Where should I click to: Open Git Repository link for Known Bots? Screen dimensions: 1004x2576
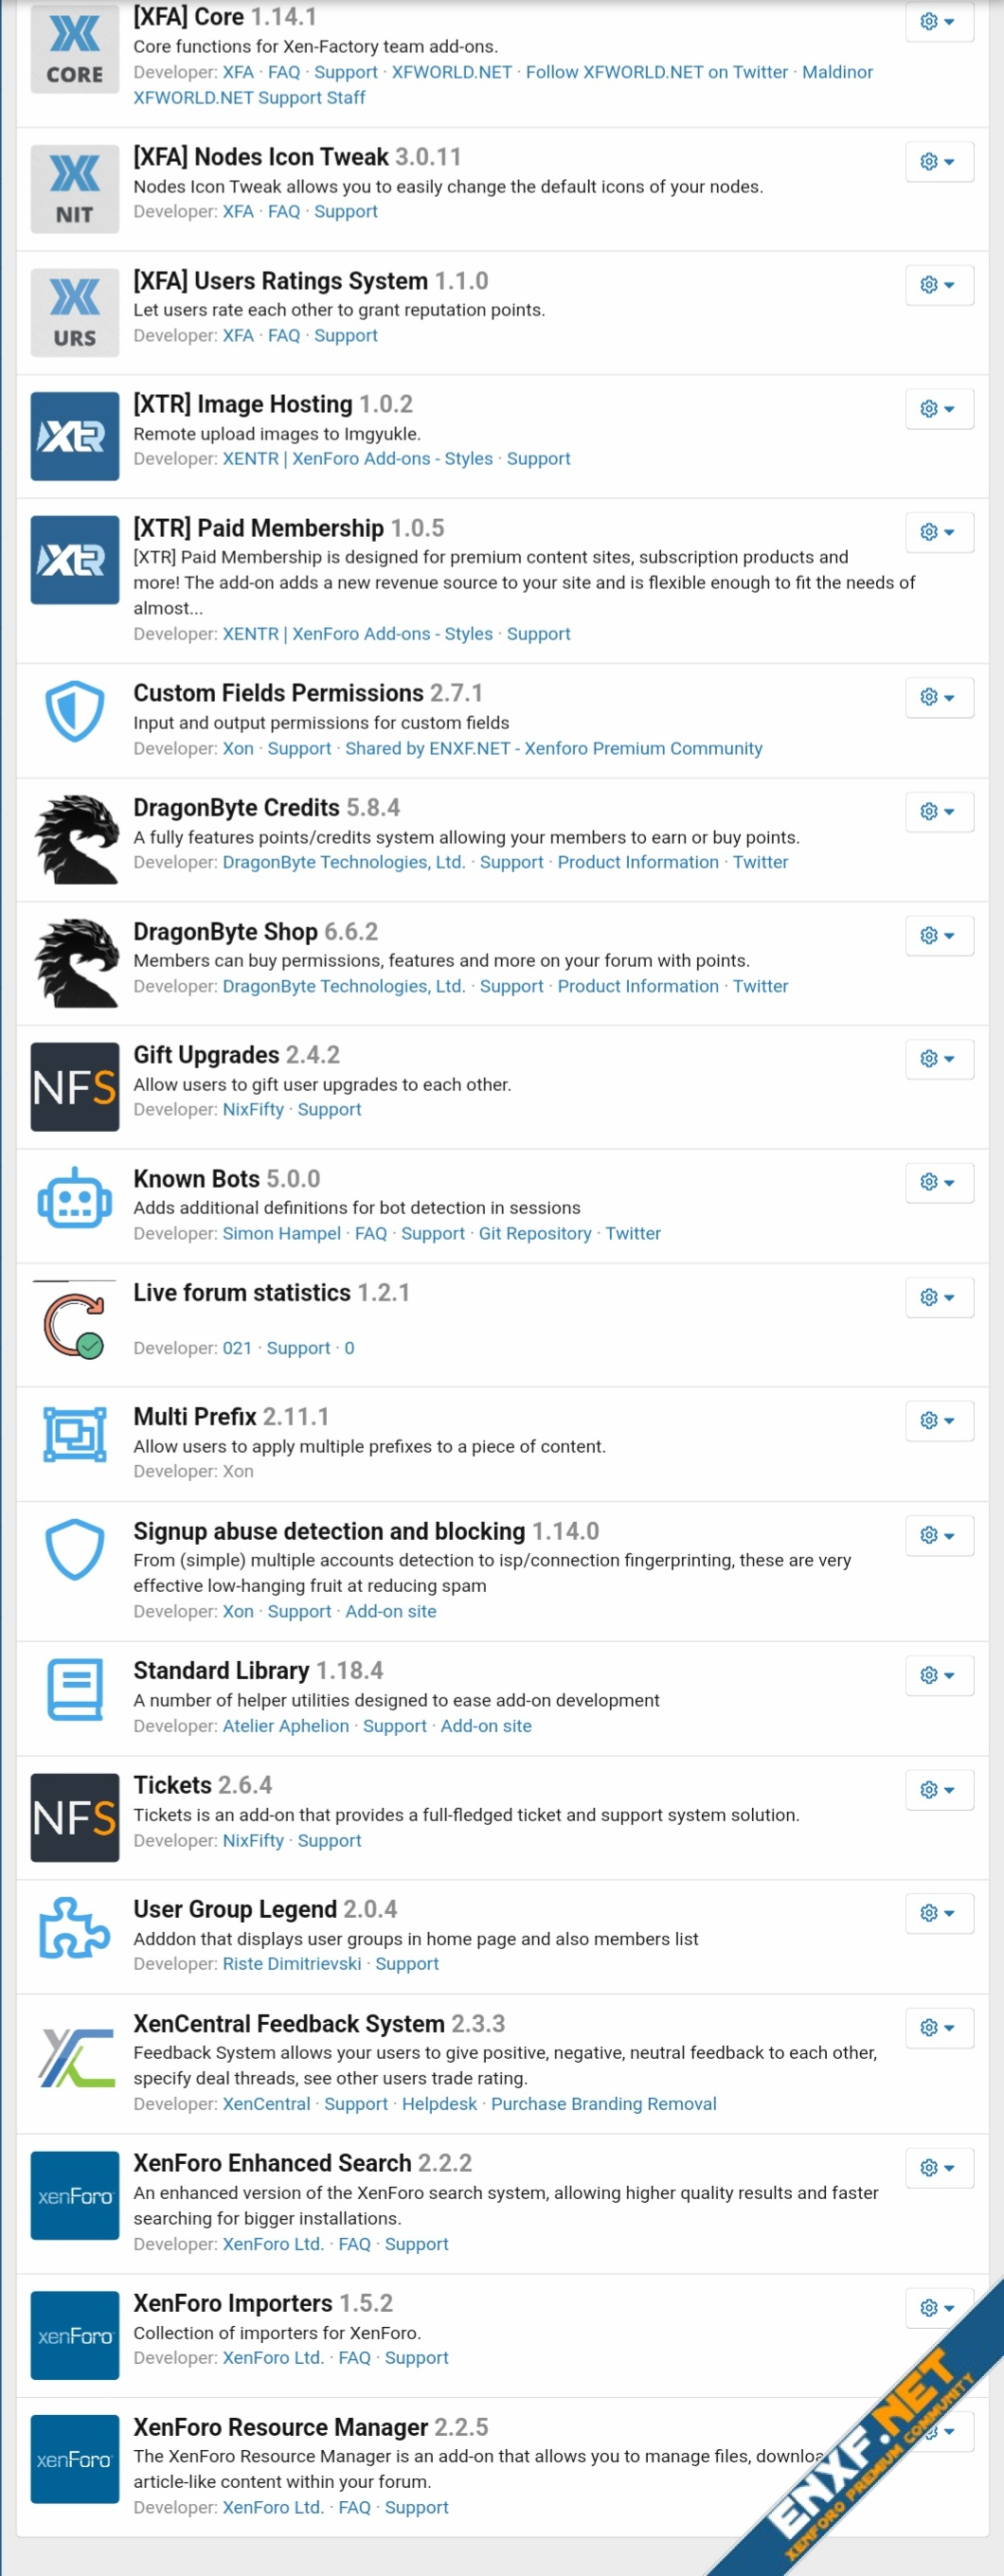[x=534, y=1233]
